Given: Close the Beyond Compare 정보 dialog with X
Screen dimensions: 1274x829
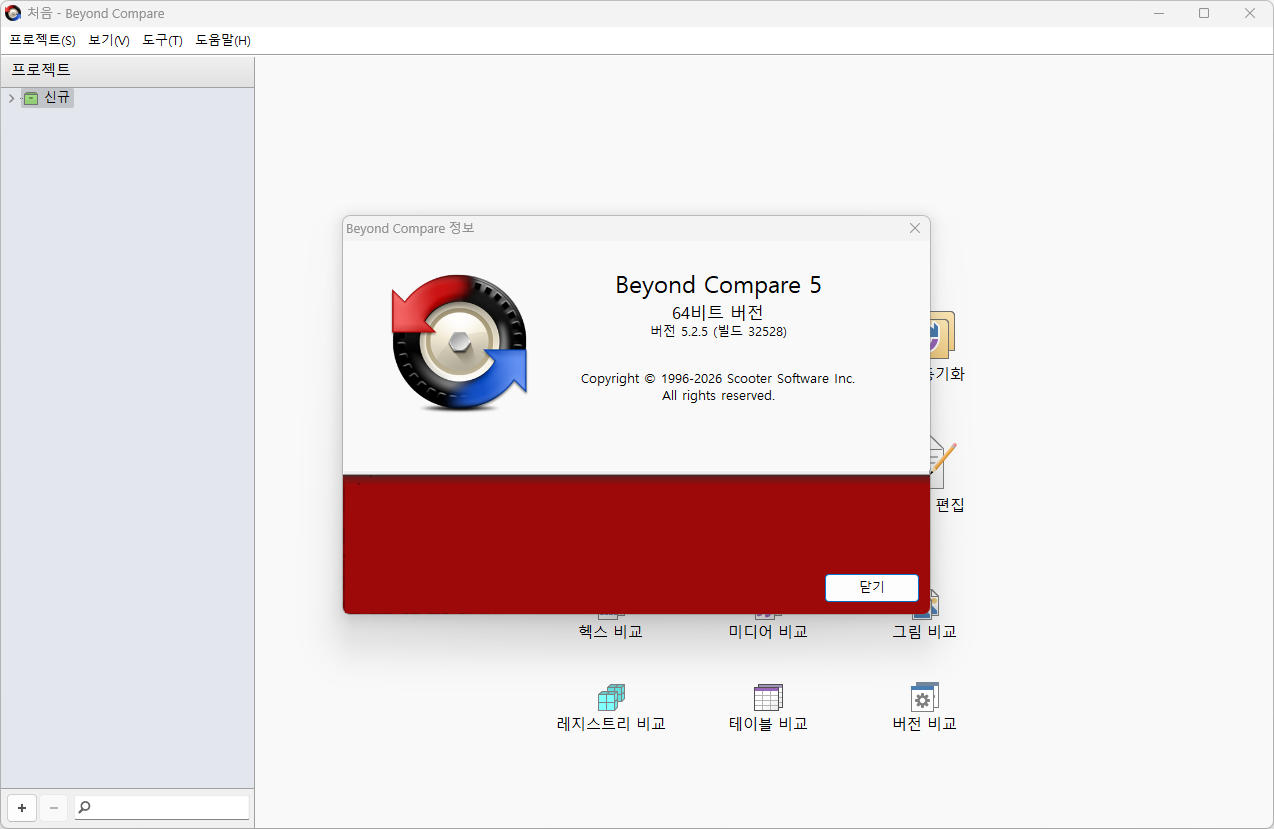Looking at the screenshot, I should pyautogui.click(x=914, y=228).
